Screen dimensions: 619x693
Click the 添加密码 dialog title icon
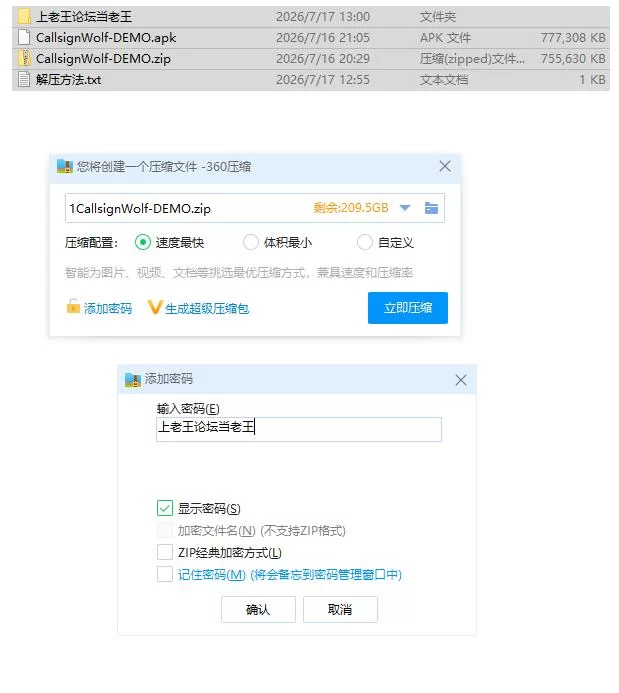(133, 379)
